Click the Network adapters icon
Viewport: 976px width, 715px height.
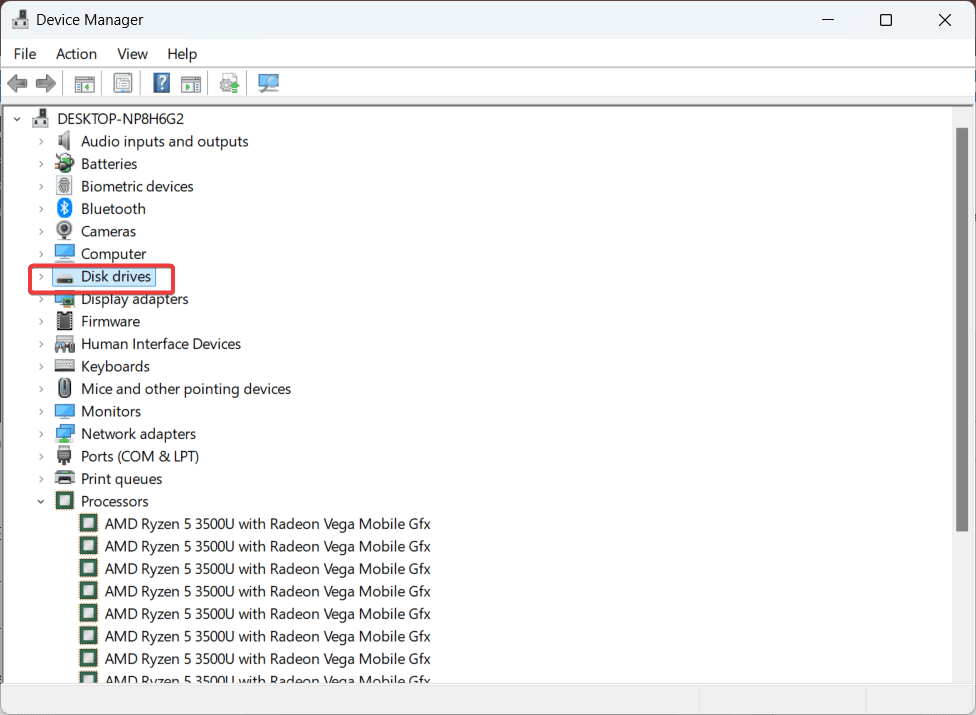65,433
